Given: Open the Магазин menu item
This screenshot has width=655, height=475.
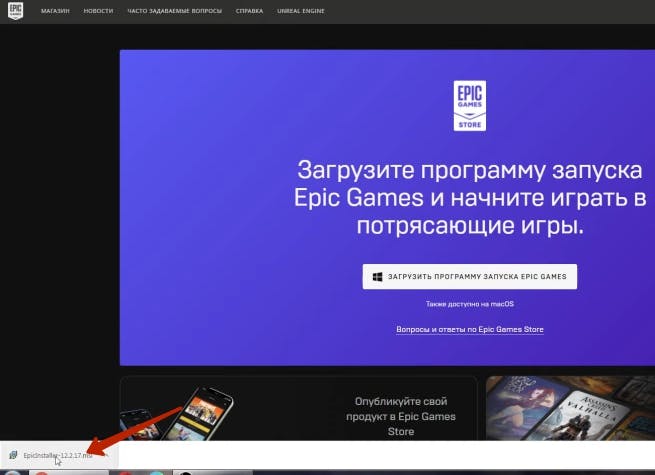Looking at the screenshot, I should [55, 11].
